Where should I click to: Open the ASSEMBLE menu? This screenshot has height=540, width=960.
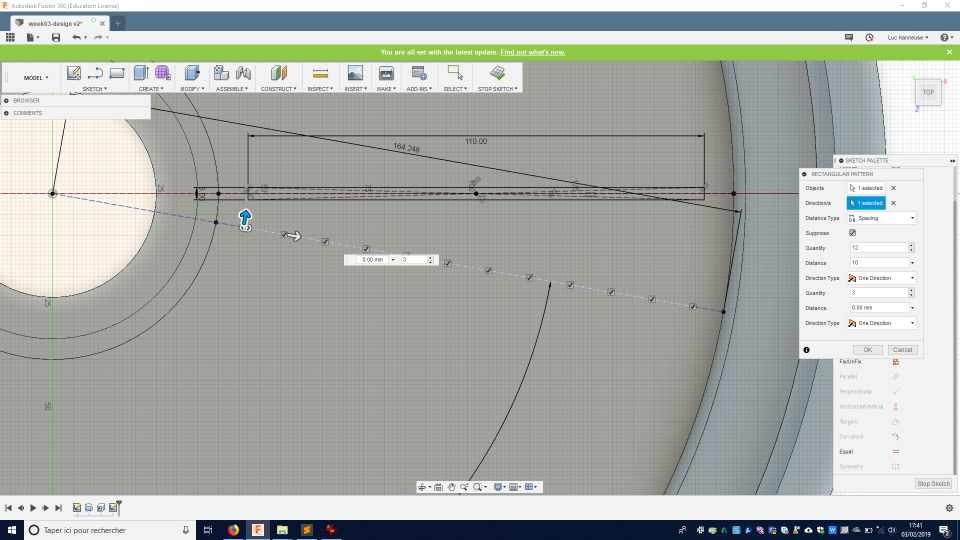pos(232,89)
